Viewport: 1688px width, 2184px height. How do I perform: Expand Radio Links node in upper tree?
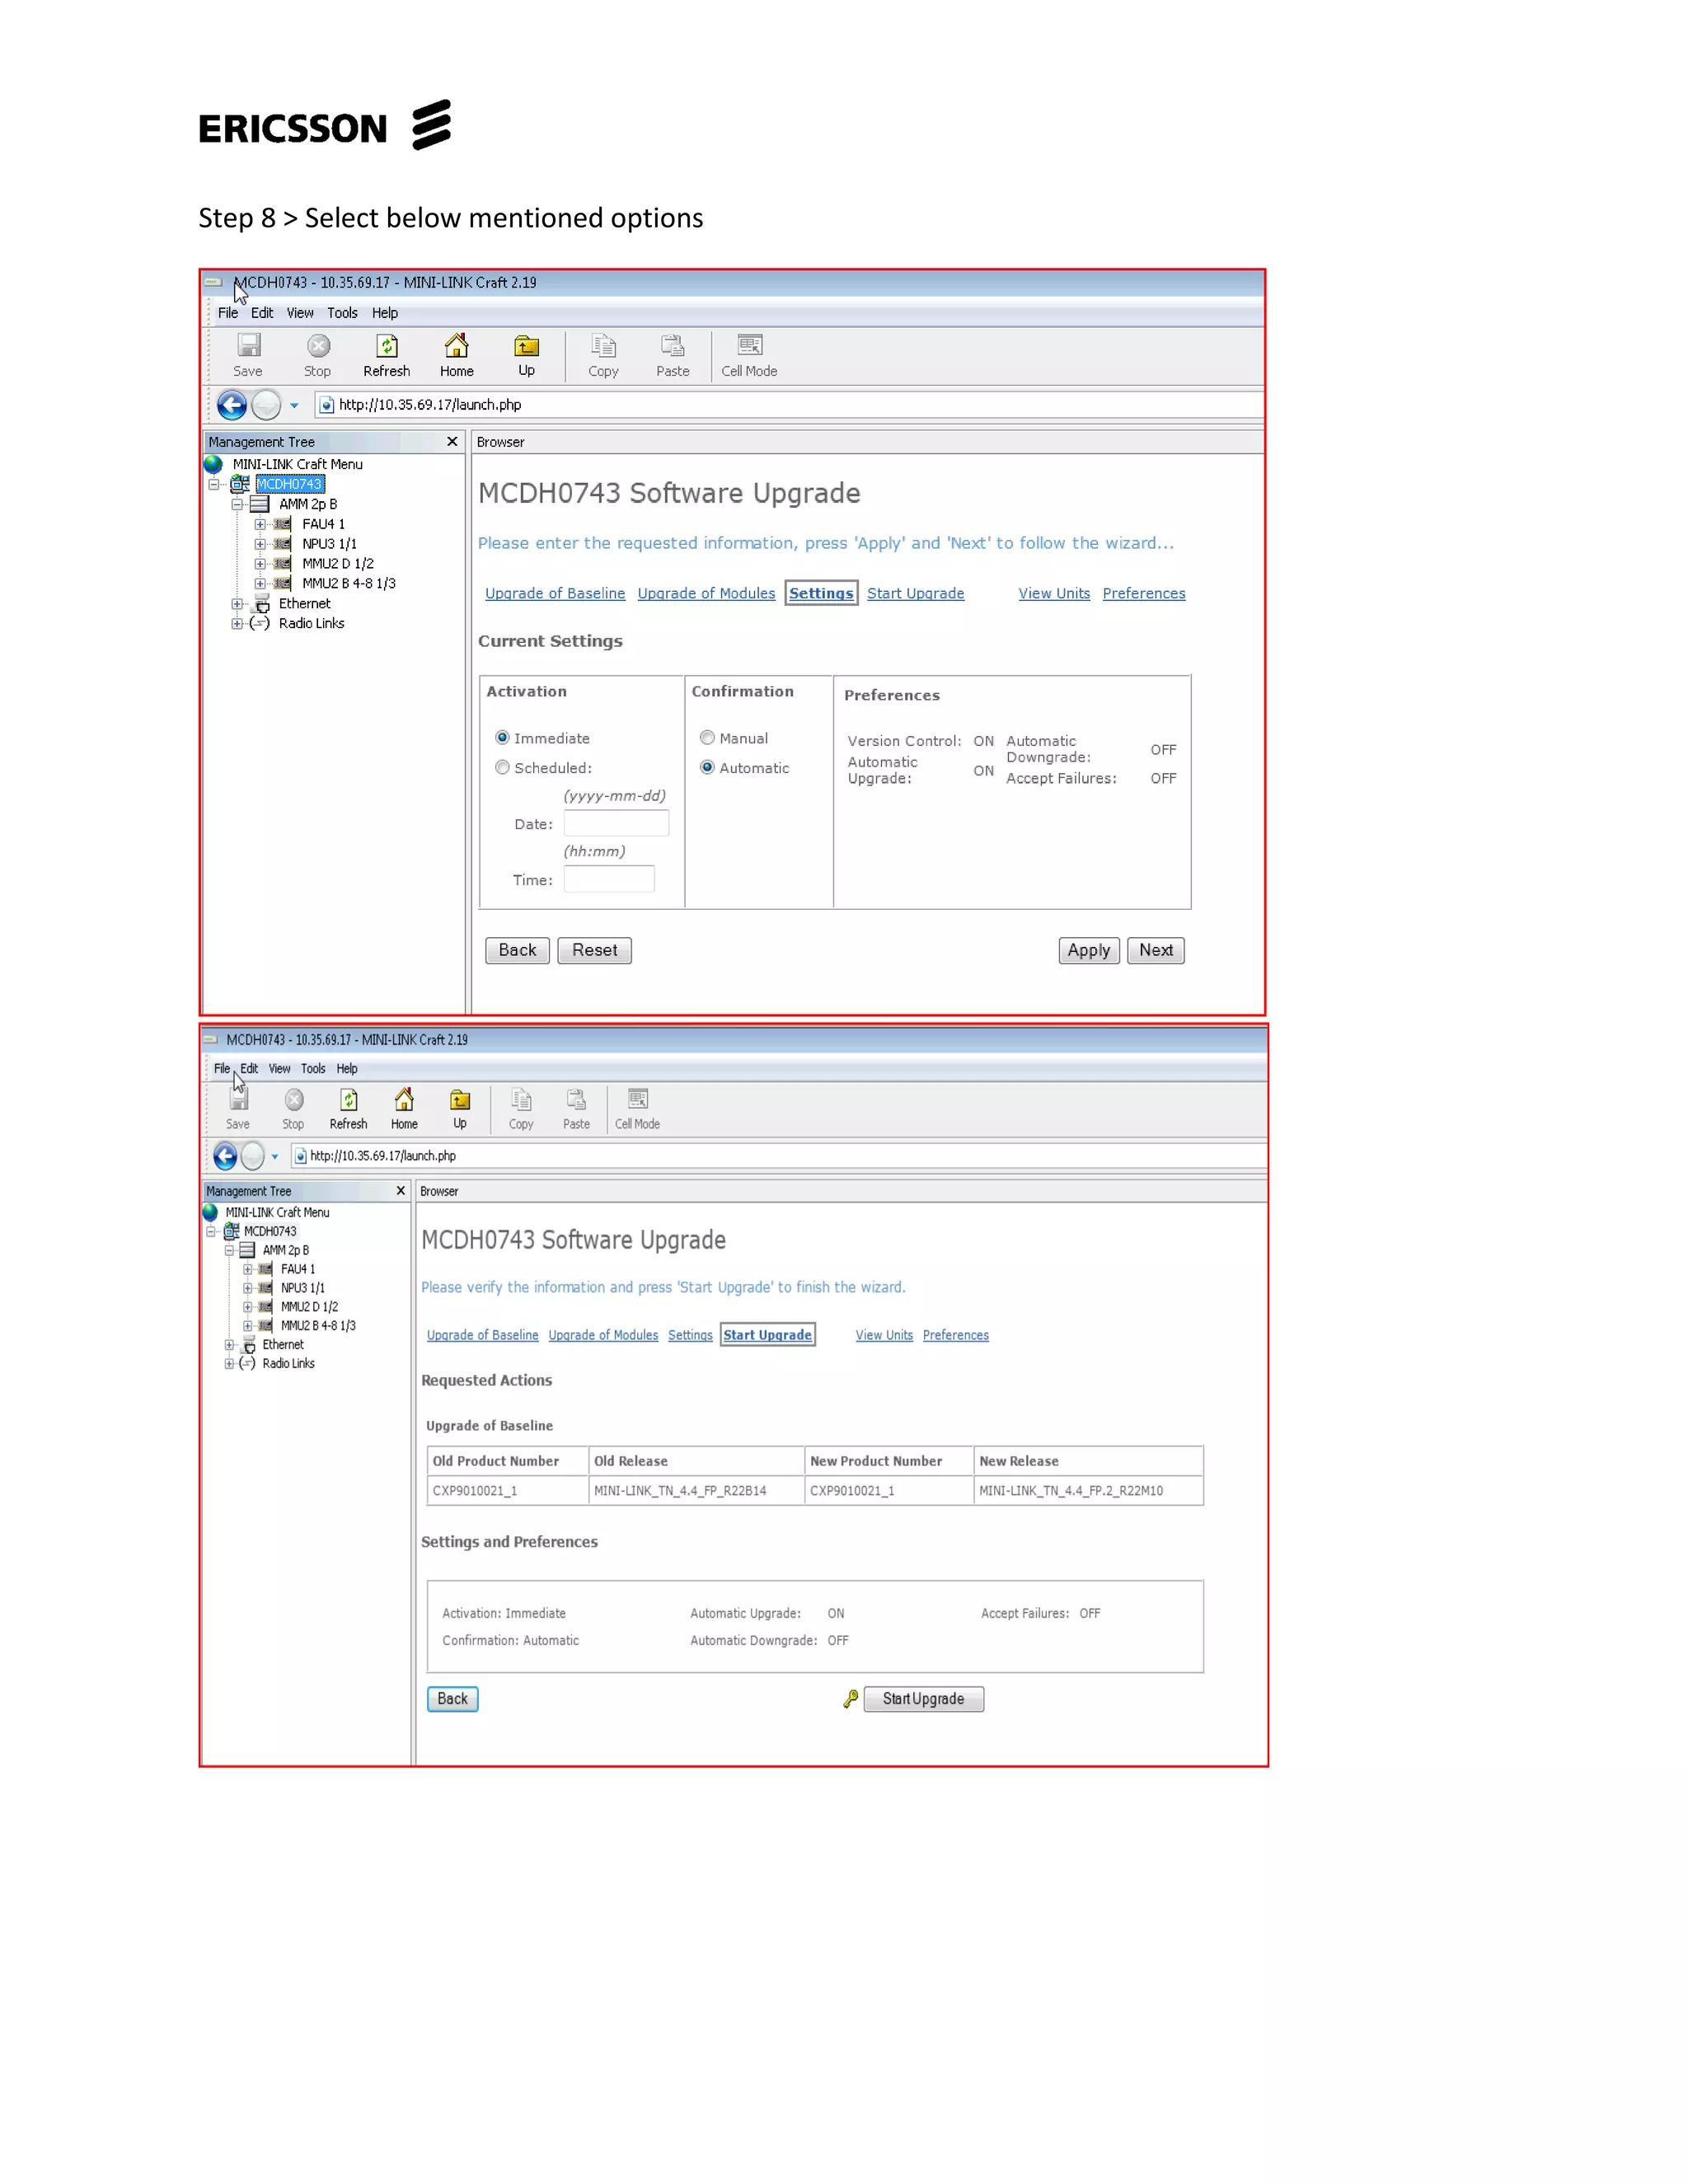(237, 624)
